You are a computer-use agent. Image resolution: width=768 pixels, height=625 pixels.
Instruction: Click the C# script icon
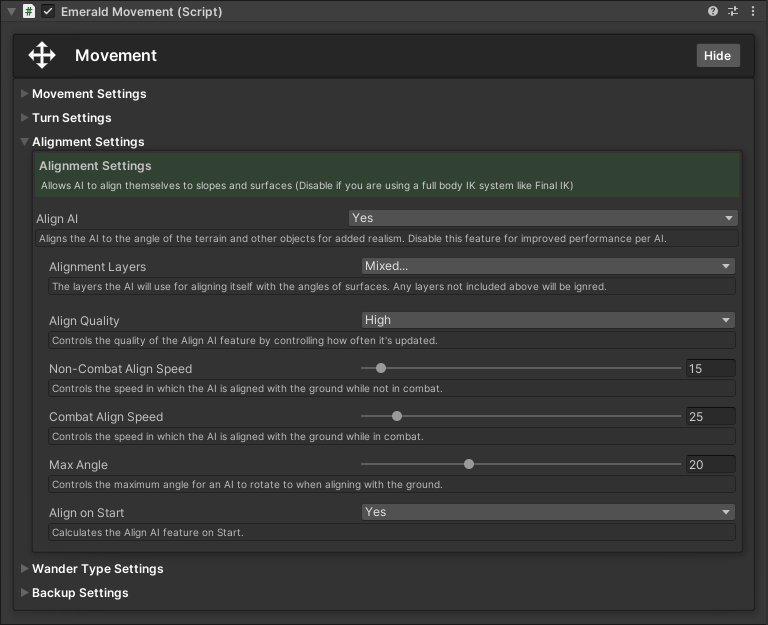point(29,11)
